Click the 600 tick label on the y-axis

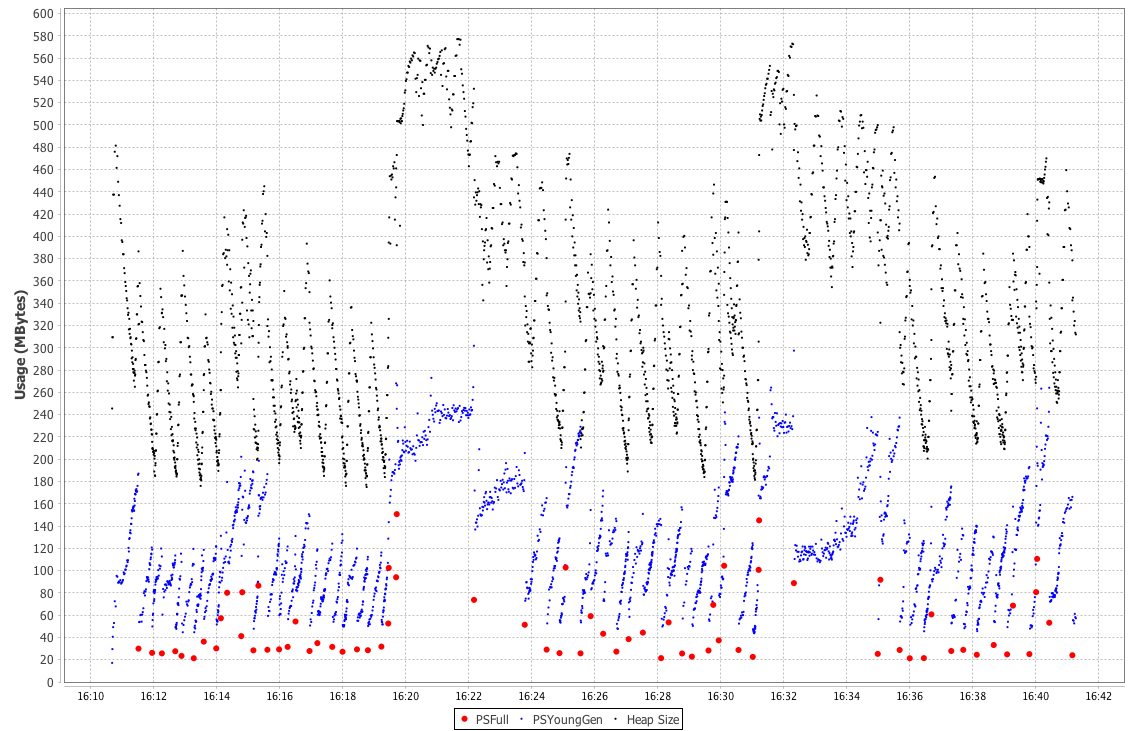coord(43,14)
